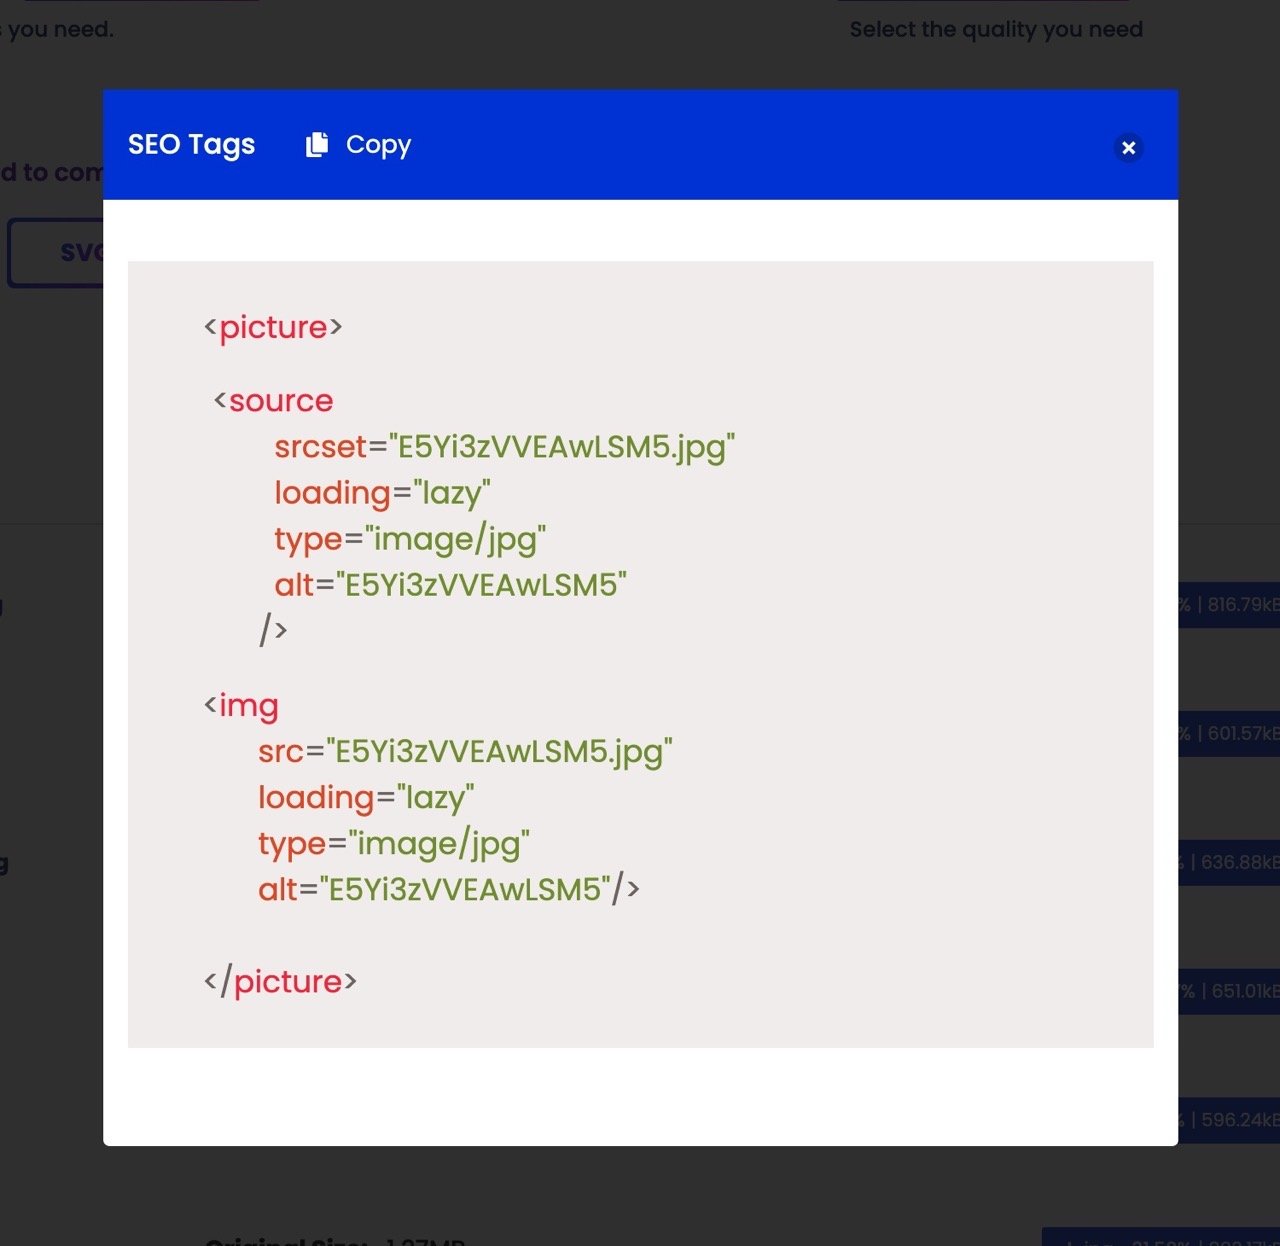Click the 816.79kB size button behind the dialog

[1229, 605]
